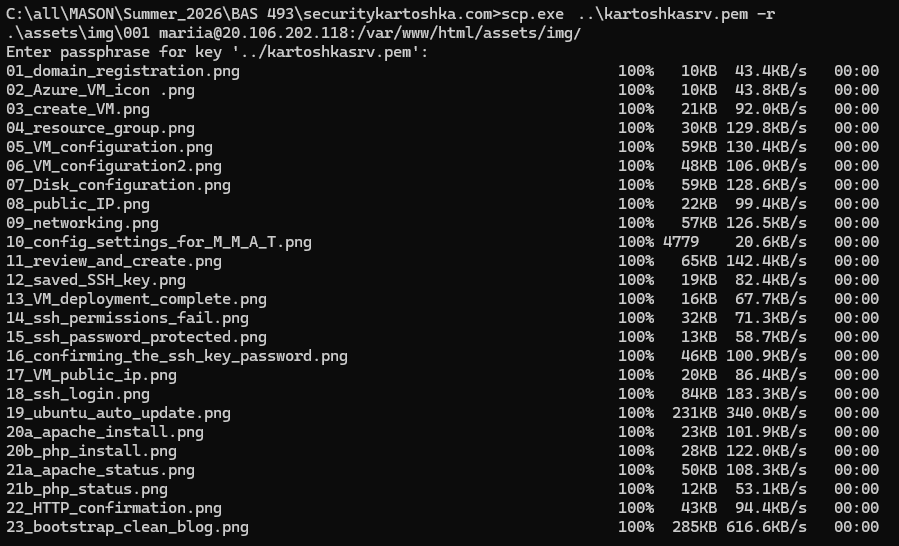Select the 20b_php_install.png filename
The height and width of the screenshot is (546, 899).
(x=91, y=451)
